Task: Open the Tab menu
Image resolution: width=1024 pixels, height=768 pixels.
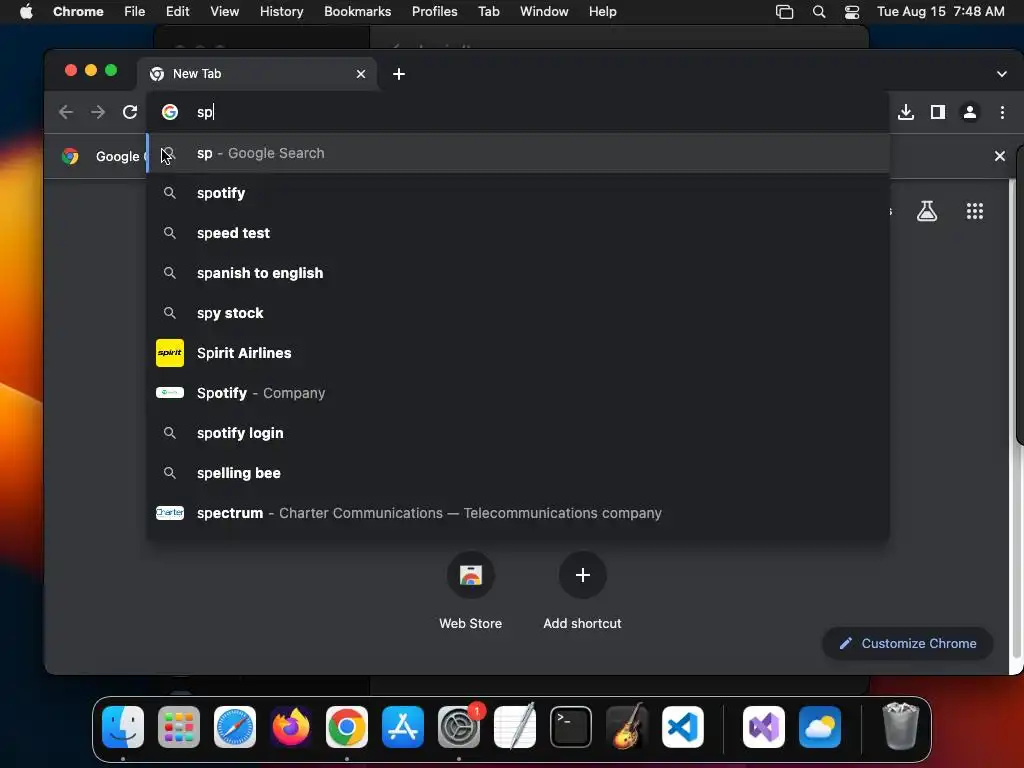Action: (x=488, y=11)
